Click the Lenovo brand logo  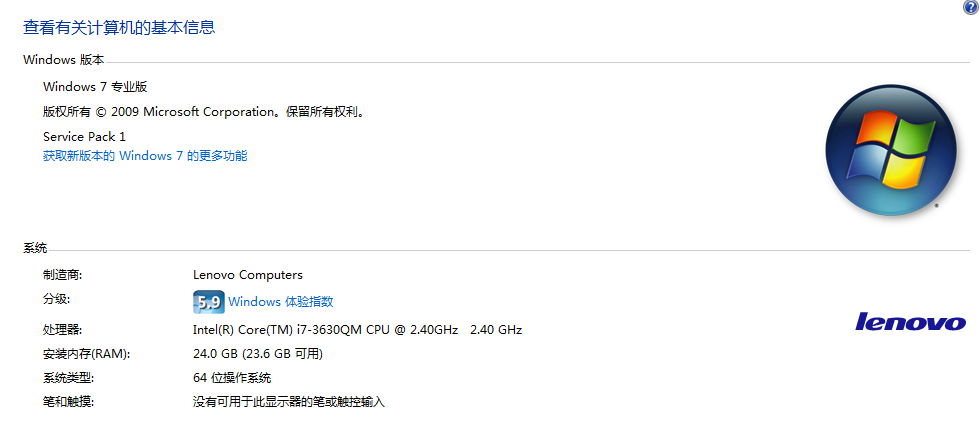click(x=911, y=321)
